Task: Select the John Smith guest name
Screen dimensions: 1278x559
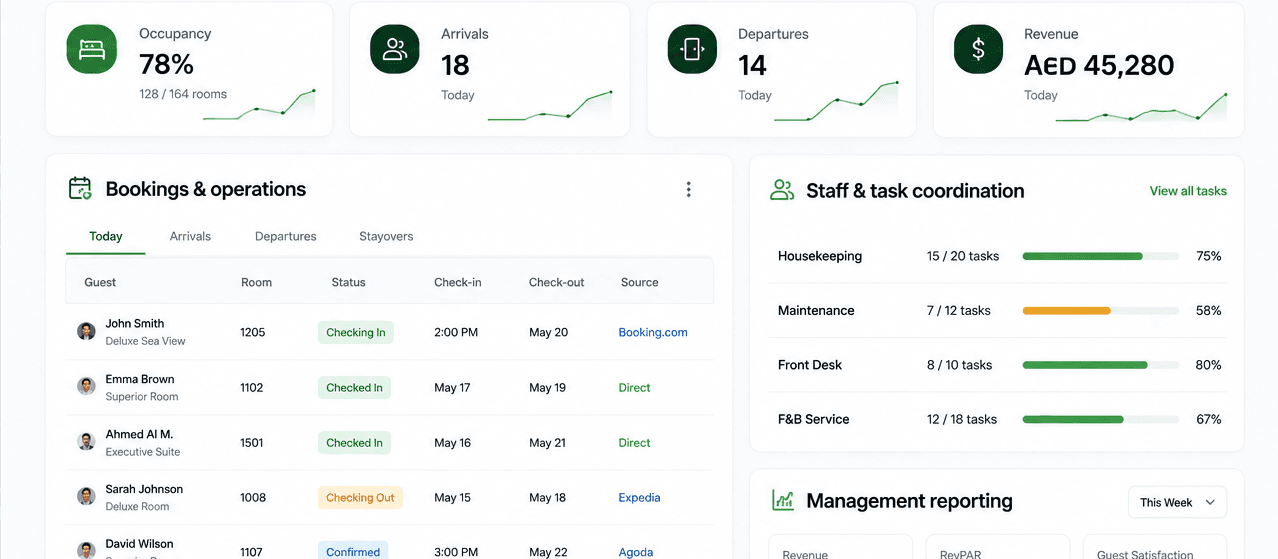Action: pyautogui.click(x=135, y=323)
